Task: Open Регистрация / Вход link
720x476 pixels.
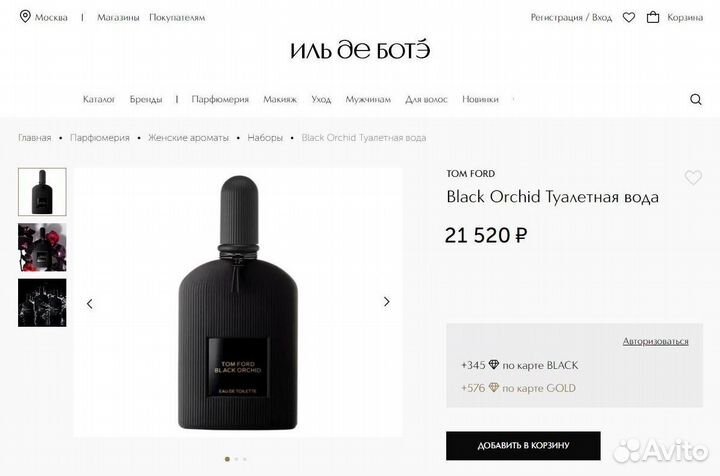Action: pyautogui.click(x=571, y=17)
